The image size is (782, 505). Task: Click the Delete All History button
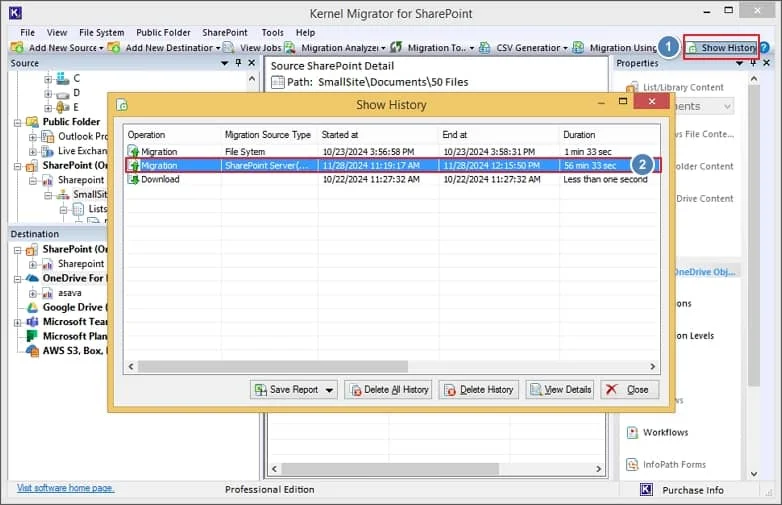(390, 390)
